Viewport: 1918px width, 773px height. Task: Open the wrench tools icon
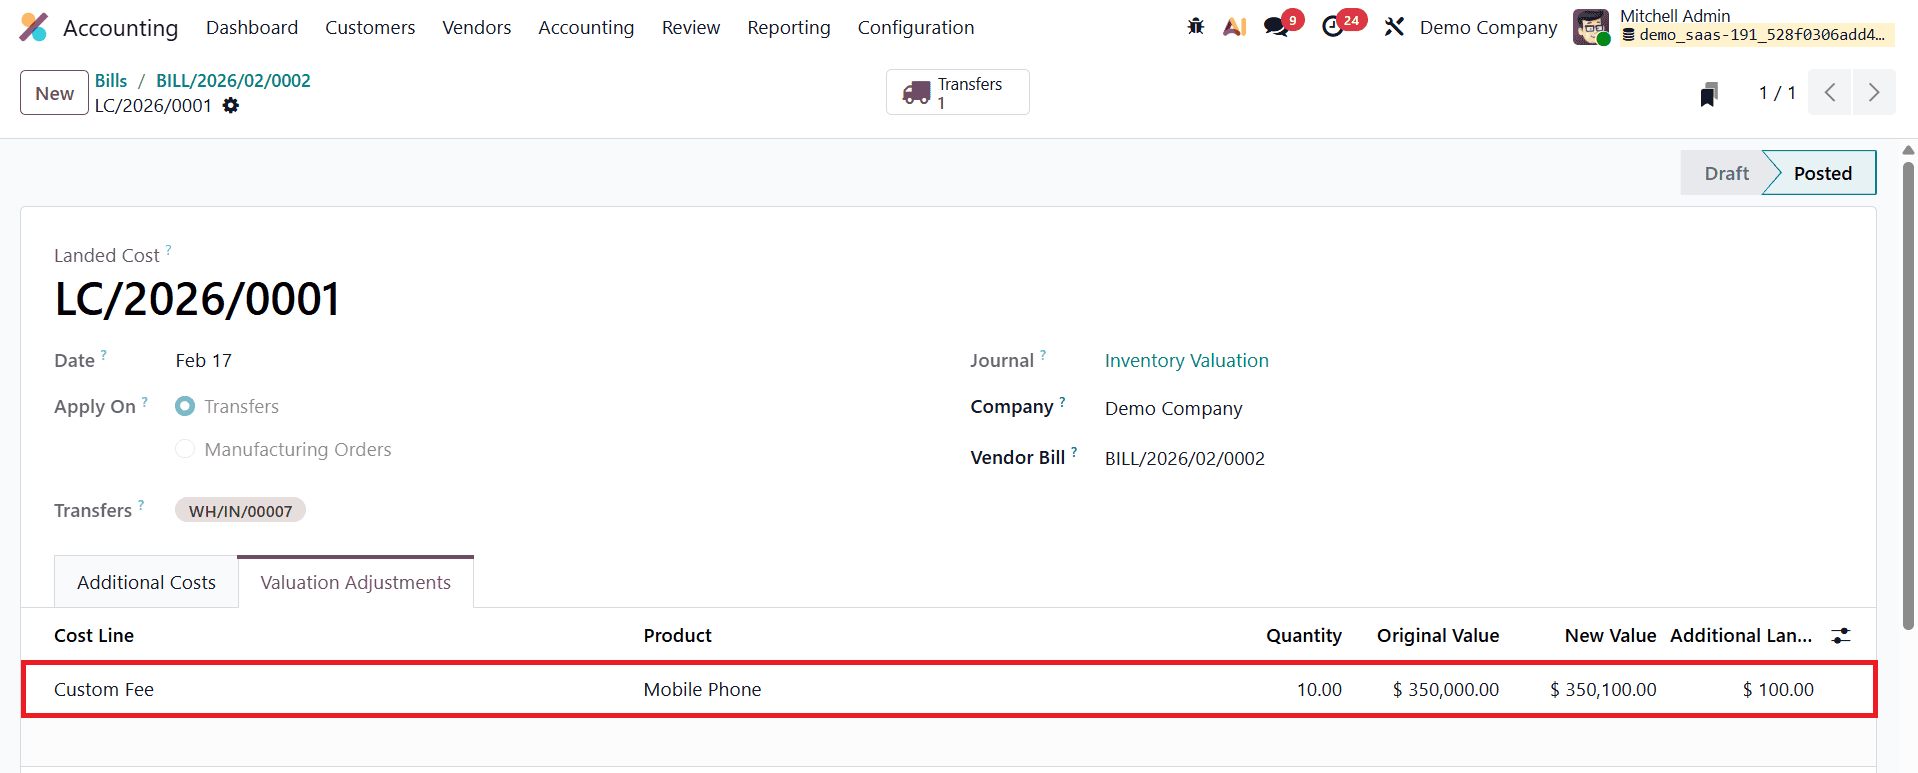pos(1394,27)
